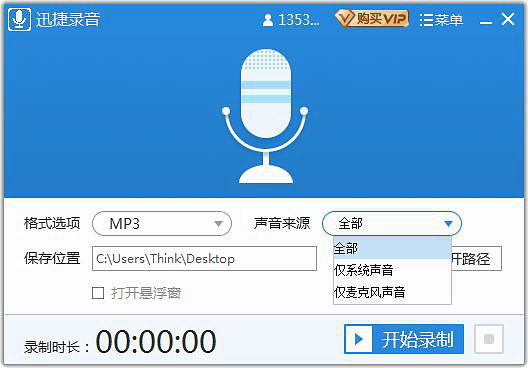Screen dimensions: 528x368
Task: Click the 保存位置 path input field
Action: coord(204,259)
